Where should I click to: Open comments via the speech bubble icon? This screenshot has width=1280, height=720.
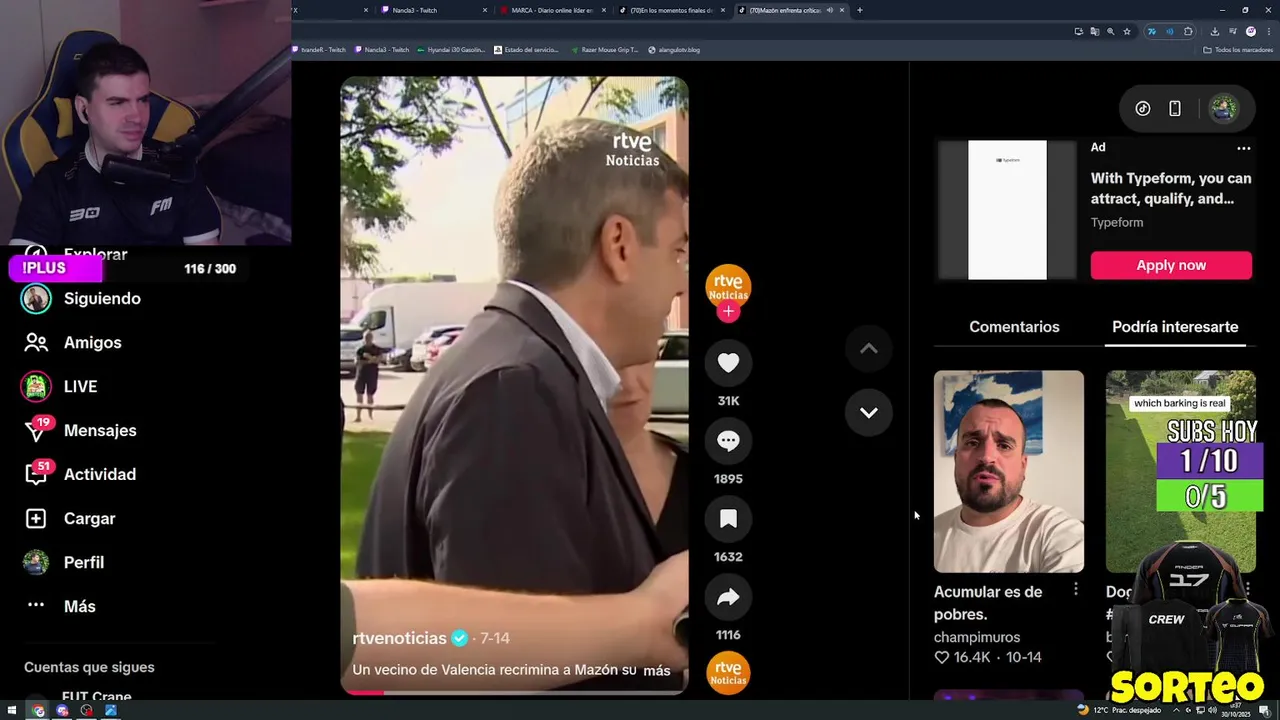tap(728, 441)
